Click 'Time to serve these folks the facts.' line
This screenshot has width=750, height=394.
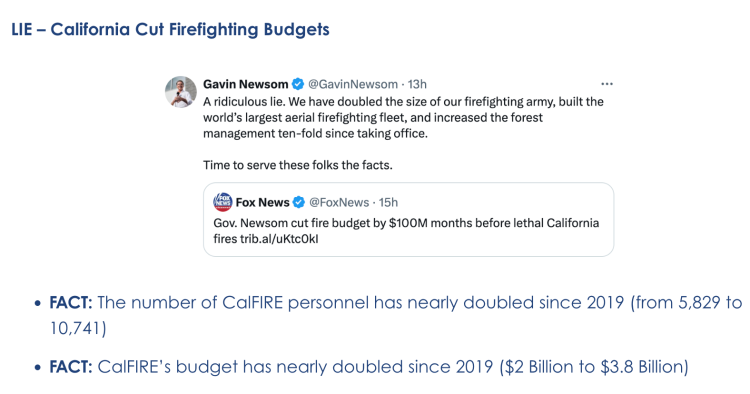click(x=298, y=165)
